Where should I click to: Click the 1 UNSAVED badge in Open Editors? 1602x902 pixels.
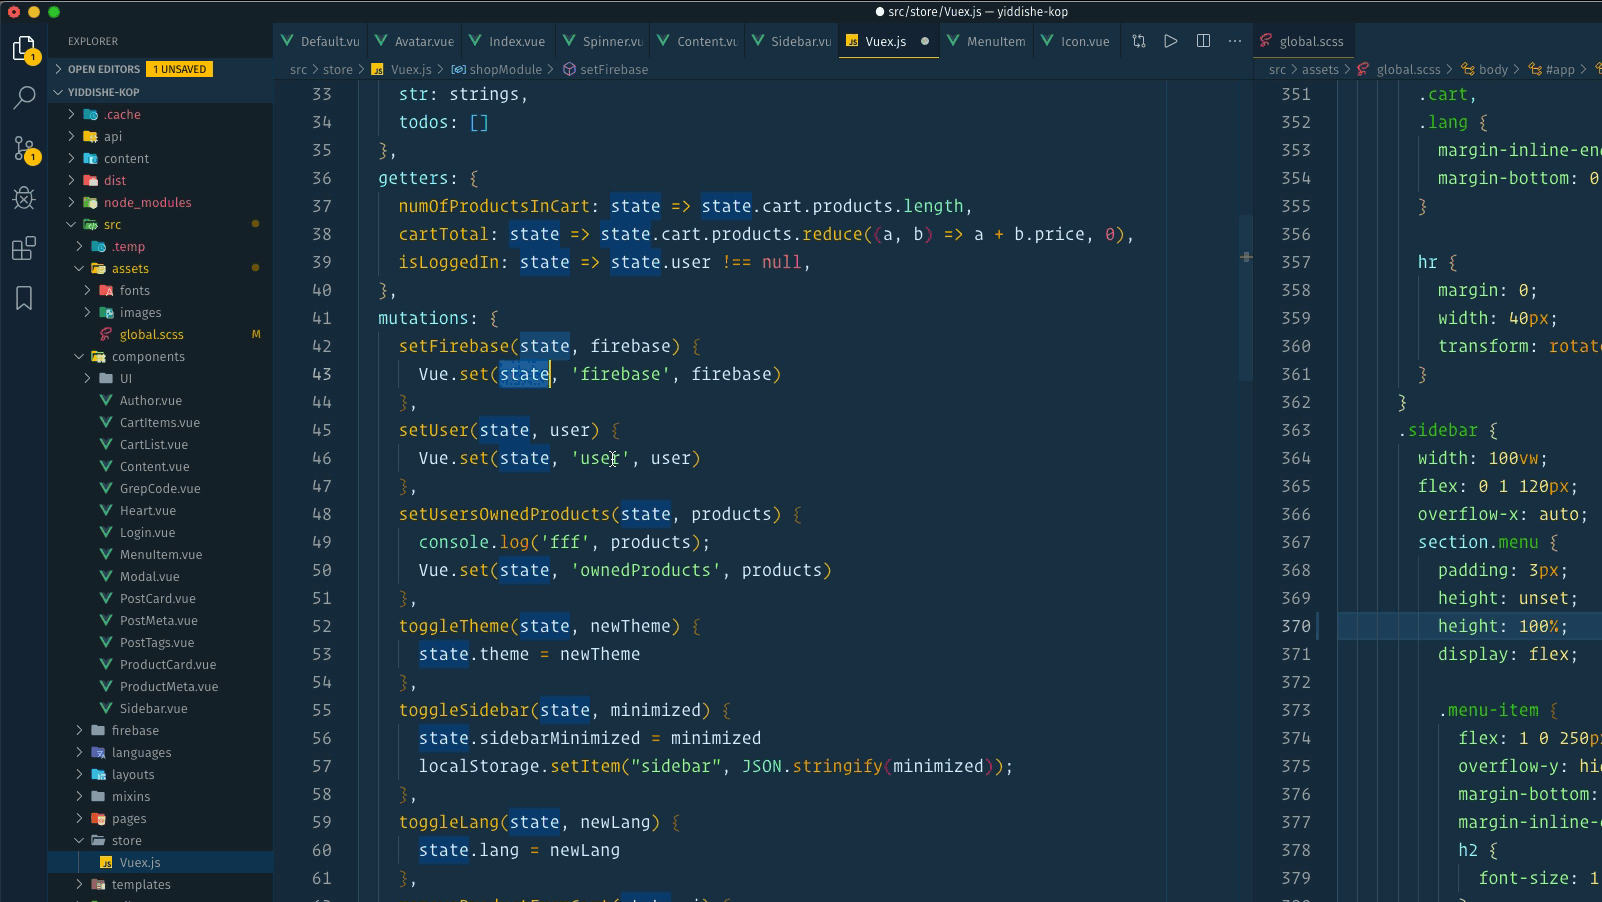click(x=180, y=69)
